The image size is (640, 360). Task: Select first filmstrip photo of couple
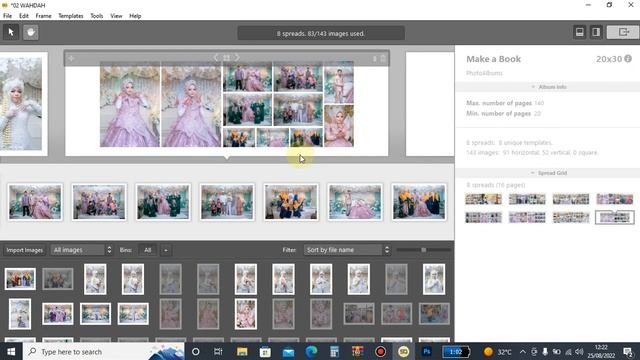(35, 202)
